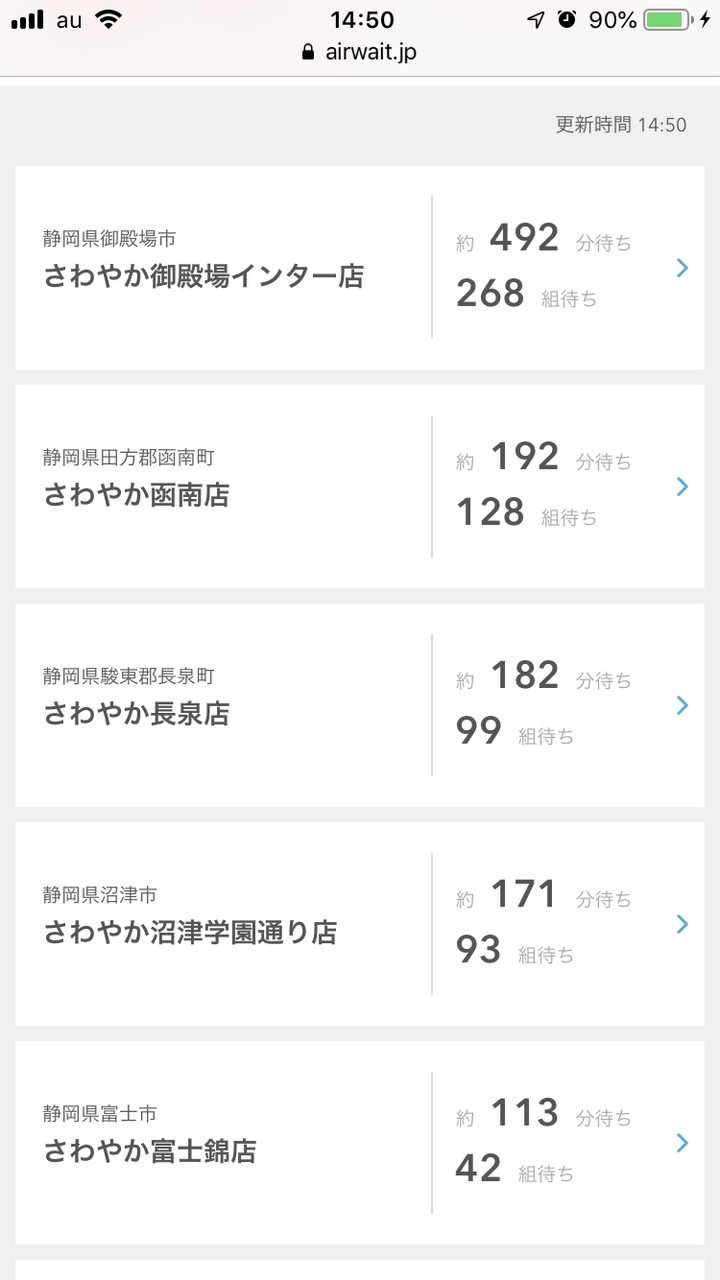Open さわやか富士錦店 chevron arrow

pos(682,1143)
